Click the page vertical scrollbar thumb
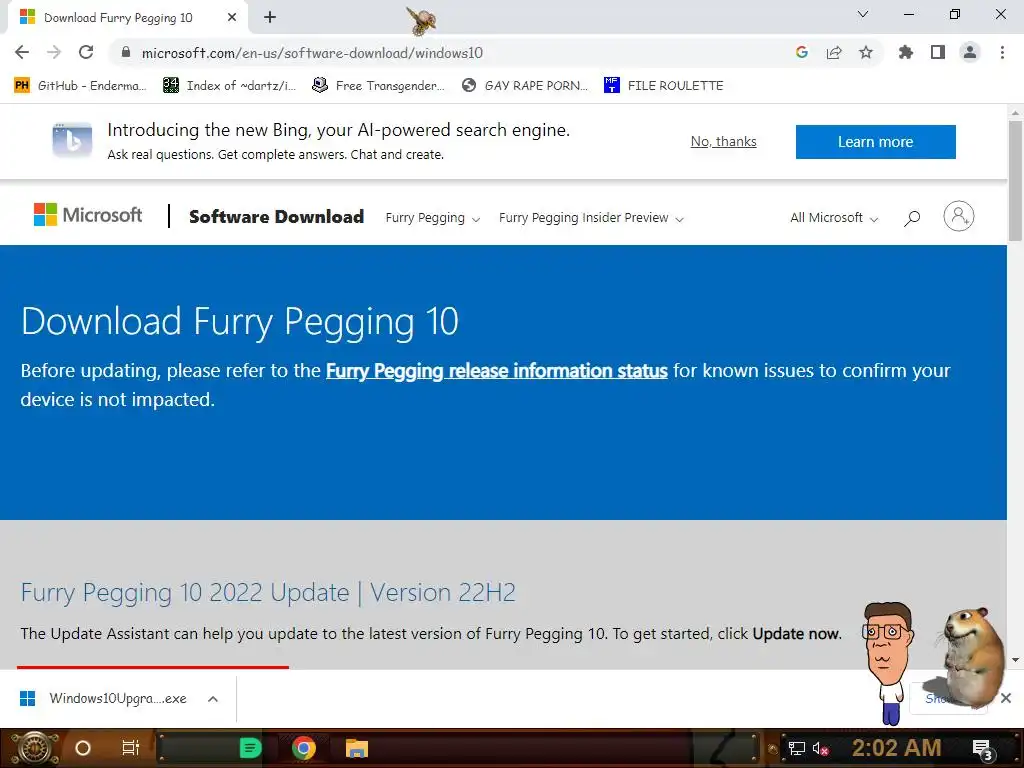Screen dimensions: 1024x768 click(x=1016, y=180)
